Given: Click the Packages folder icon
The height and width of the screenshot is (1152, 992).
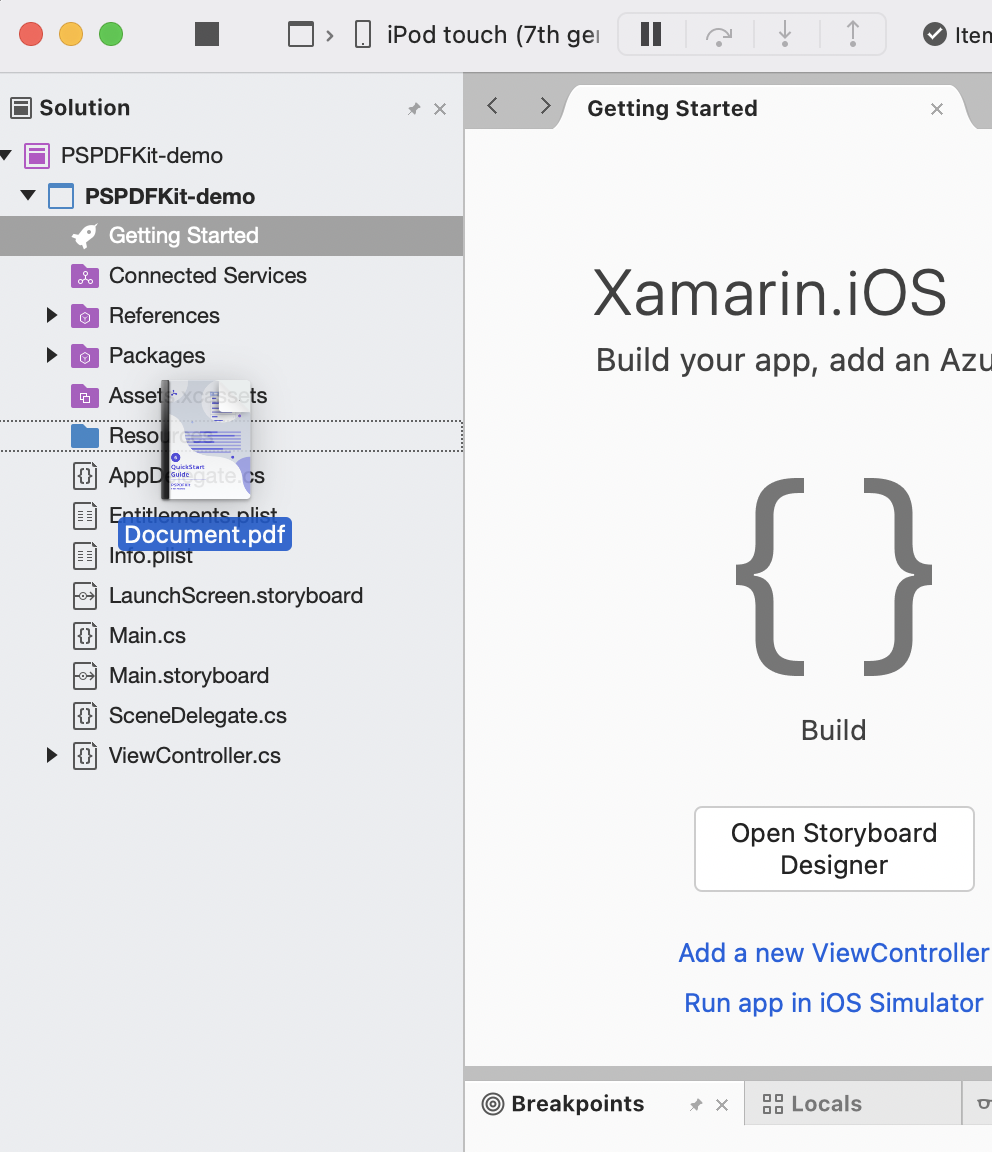Looking at the screenshot, I should [85, 356].
